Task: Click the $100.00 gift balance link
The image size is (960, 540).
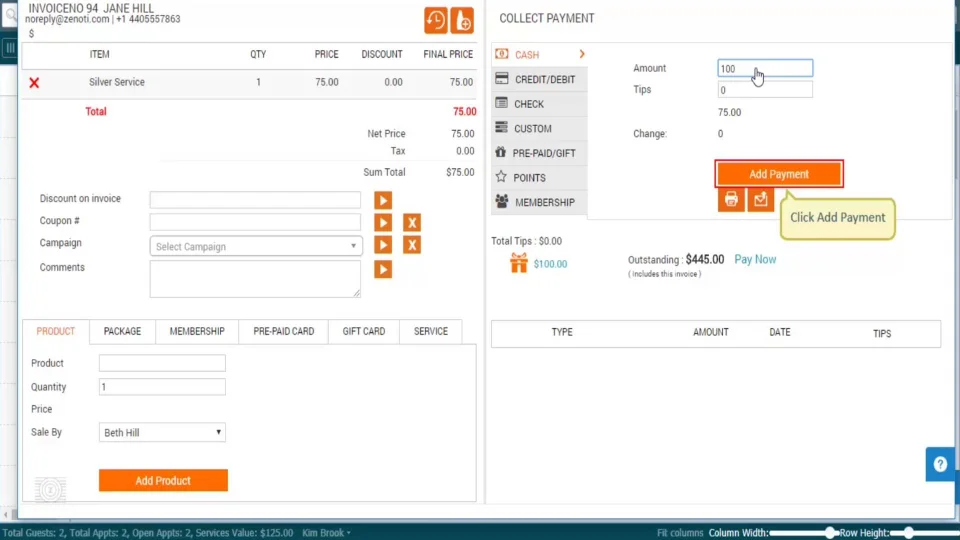Action: point(550,264)
